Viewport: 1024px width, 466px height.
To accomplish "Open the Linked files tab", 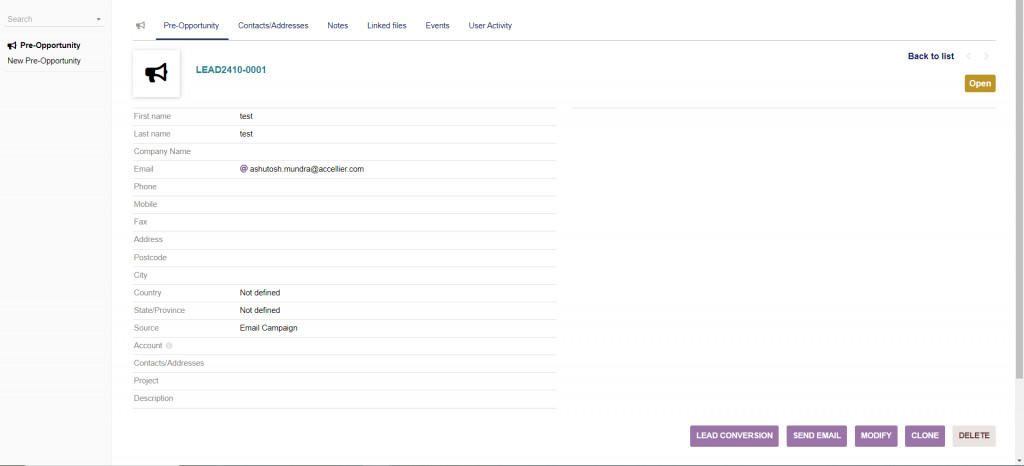I will [x=387, y=25].
